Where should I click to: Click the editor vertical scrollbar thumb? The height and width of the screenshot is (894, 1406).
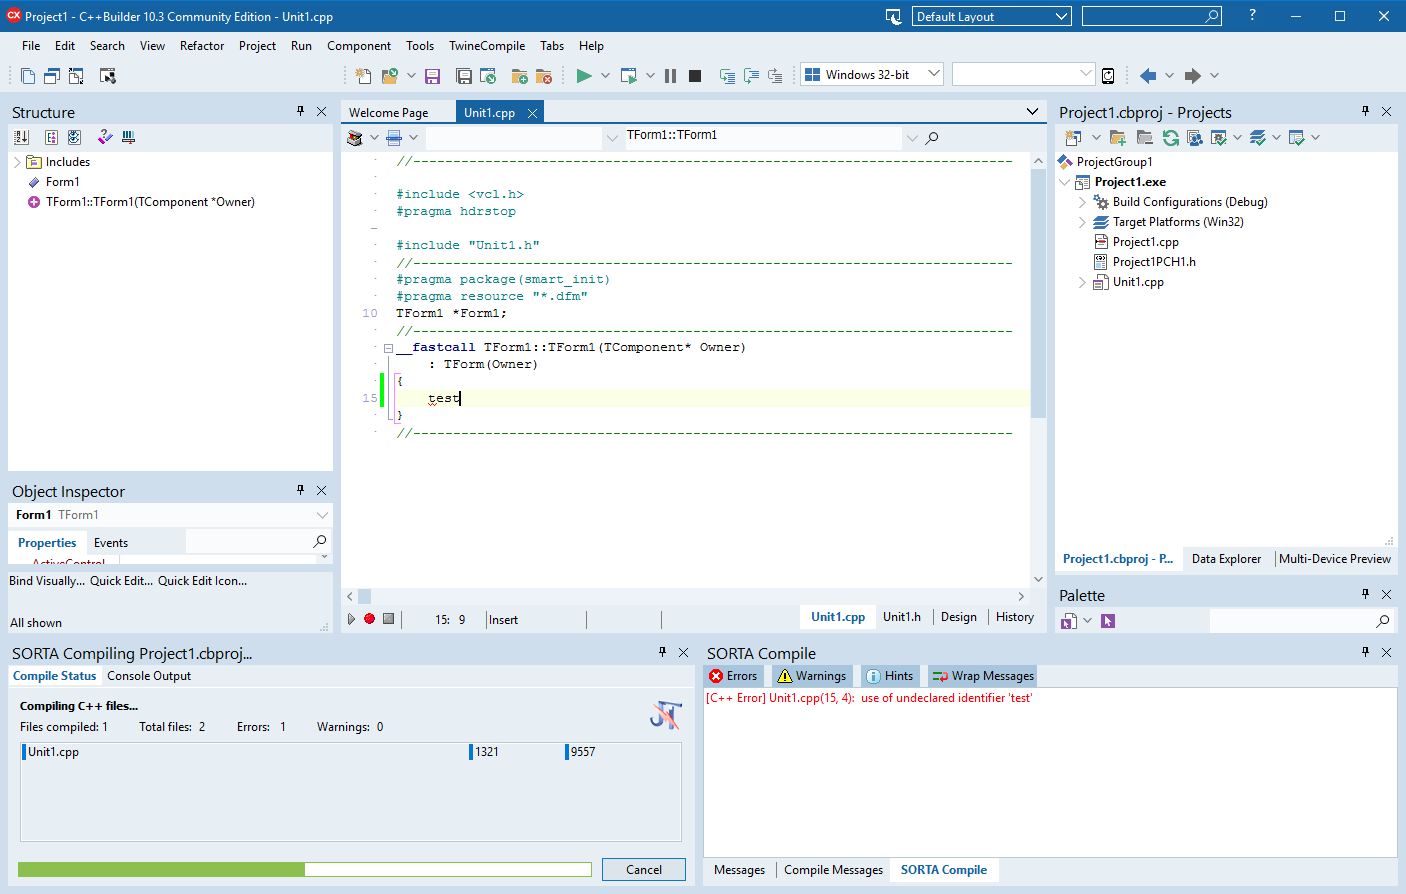(x=1038, y=293)
